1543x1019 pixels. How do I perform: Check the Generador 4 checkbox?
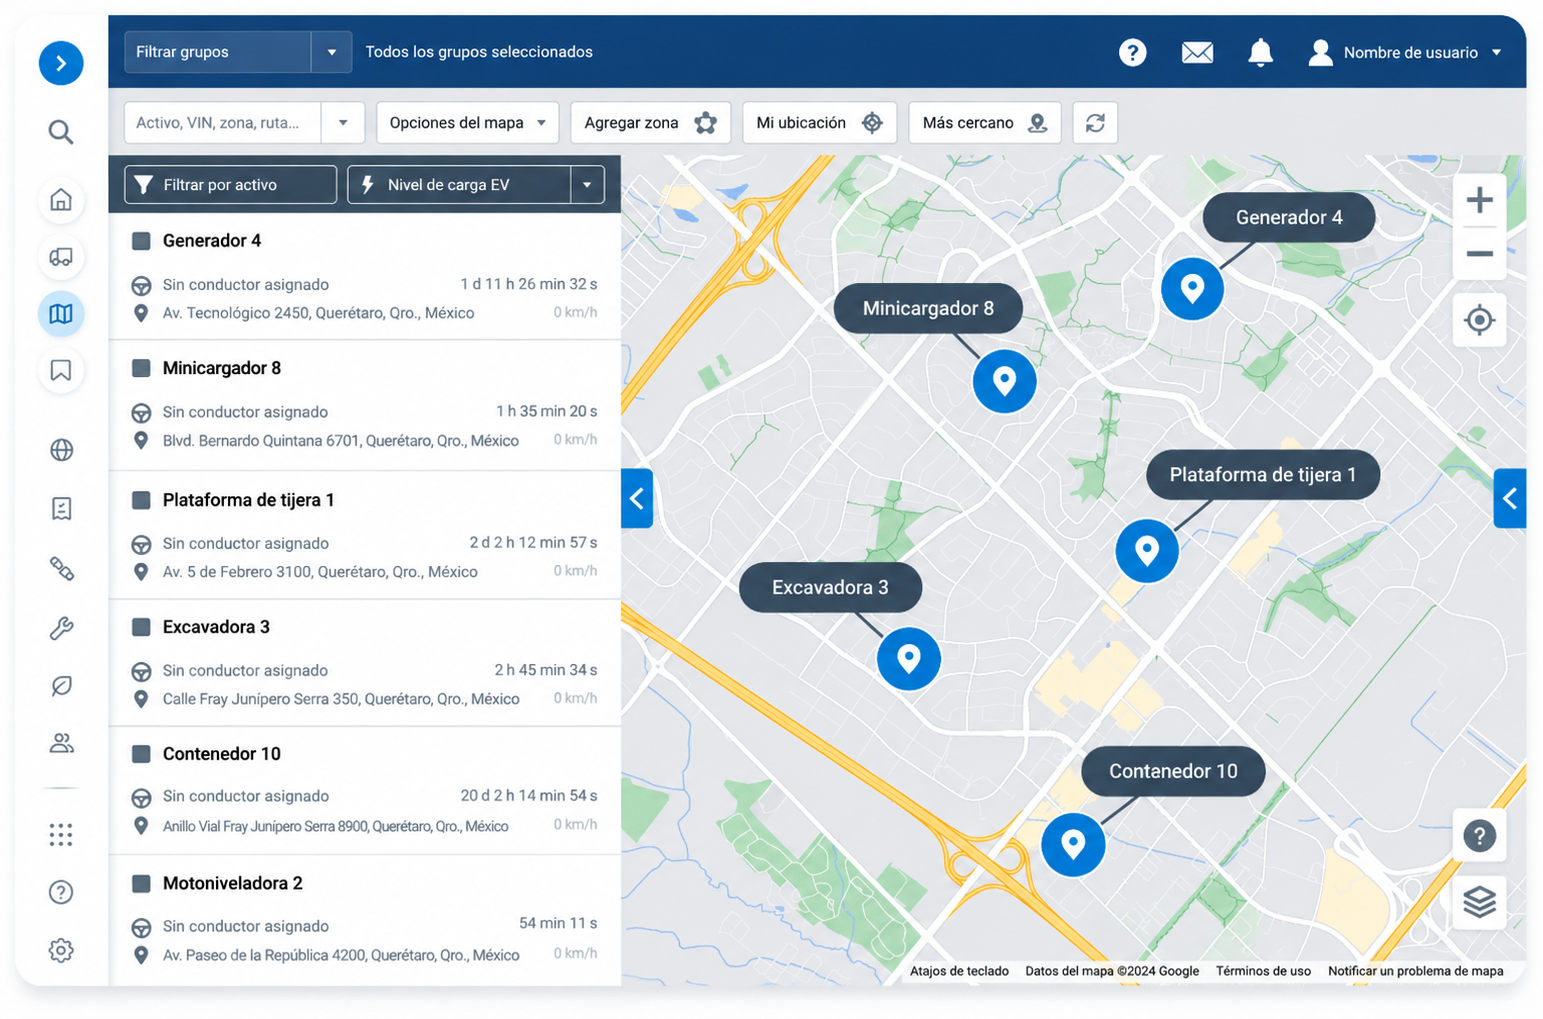141,241
